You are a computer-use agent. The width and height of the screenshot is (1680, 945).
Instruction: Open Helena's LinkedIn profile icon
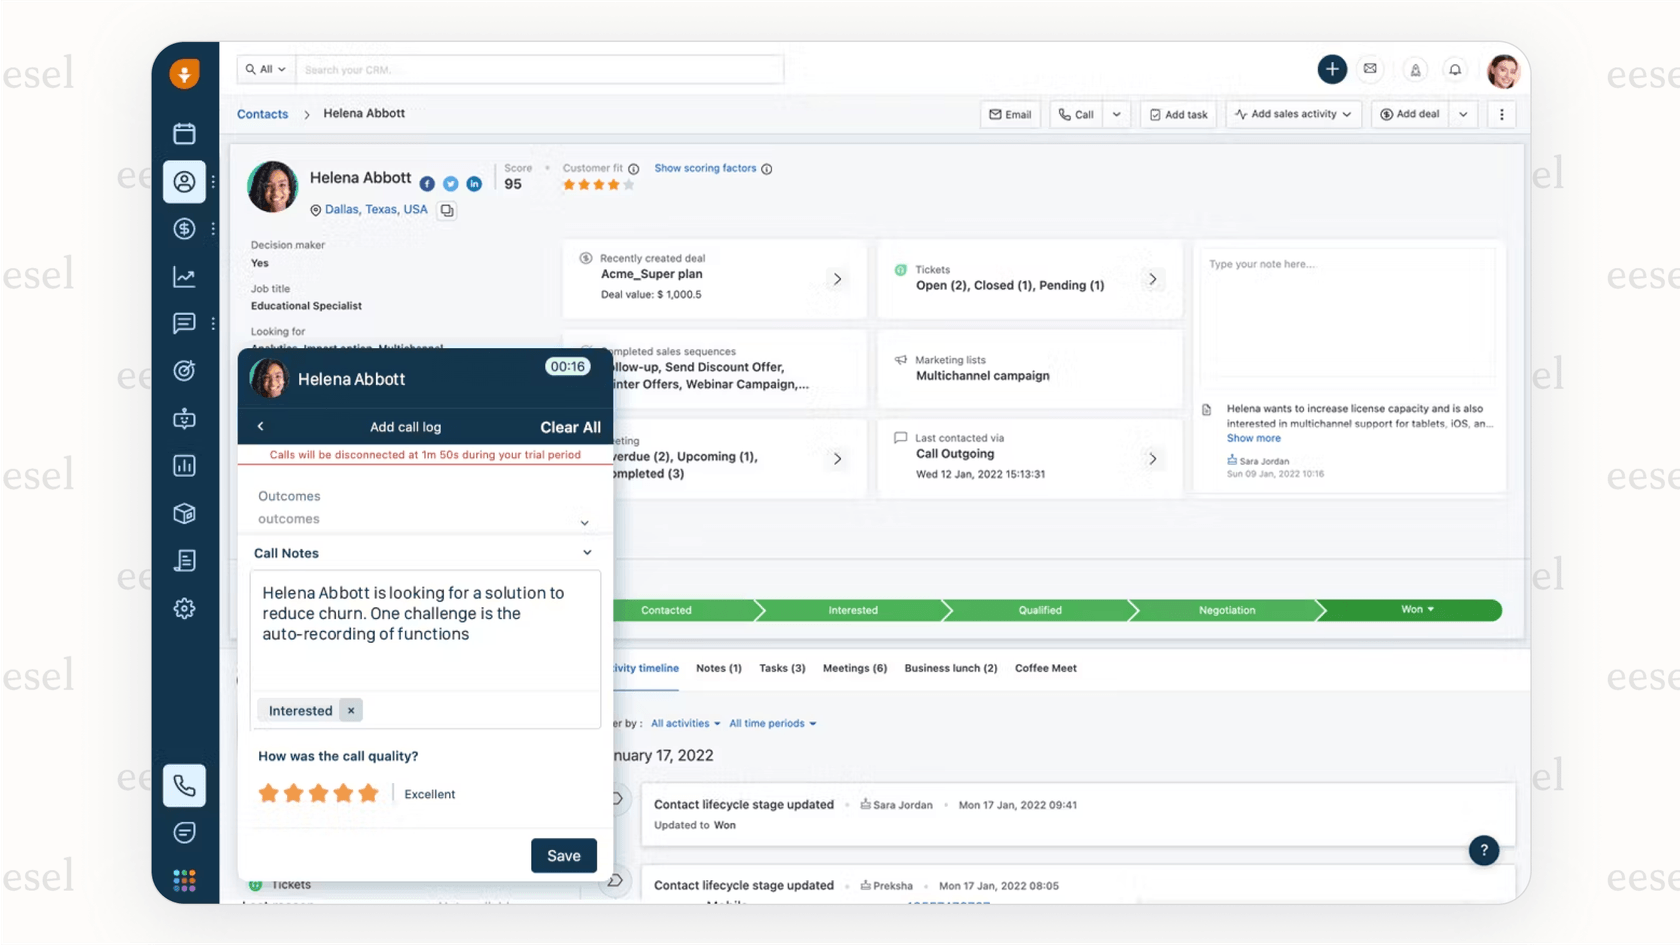pos(474,184)
